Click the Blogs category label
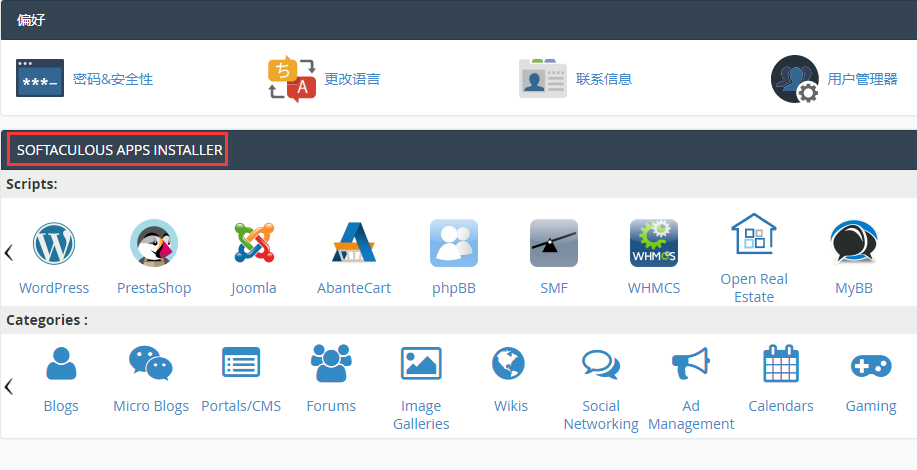917x470 pixels. tap(61, 406)
